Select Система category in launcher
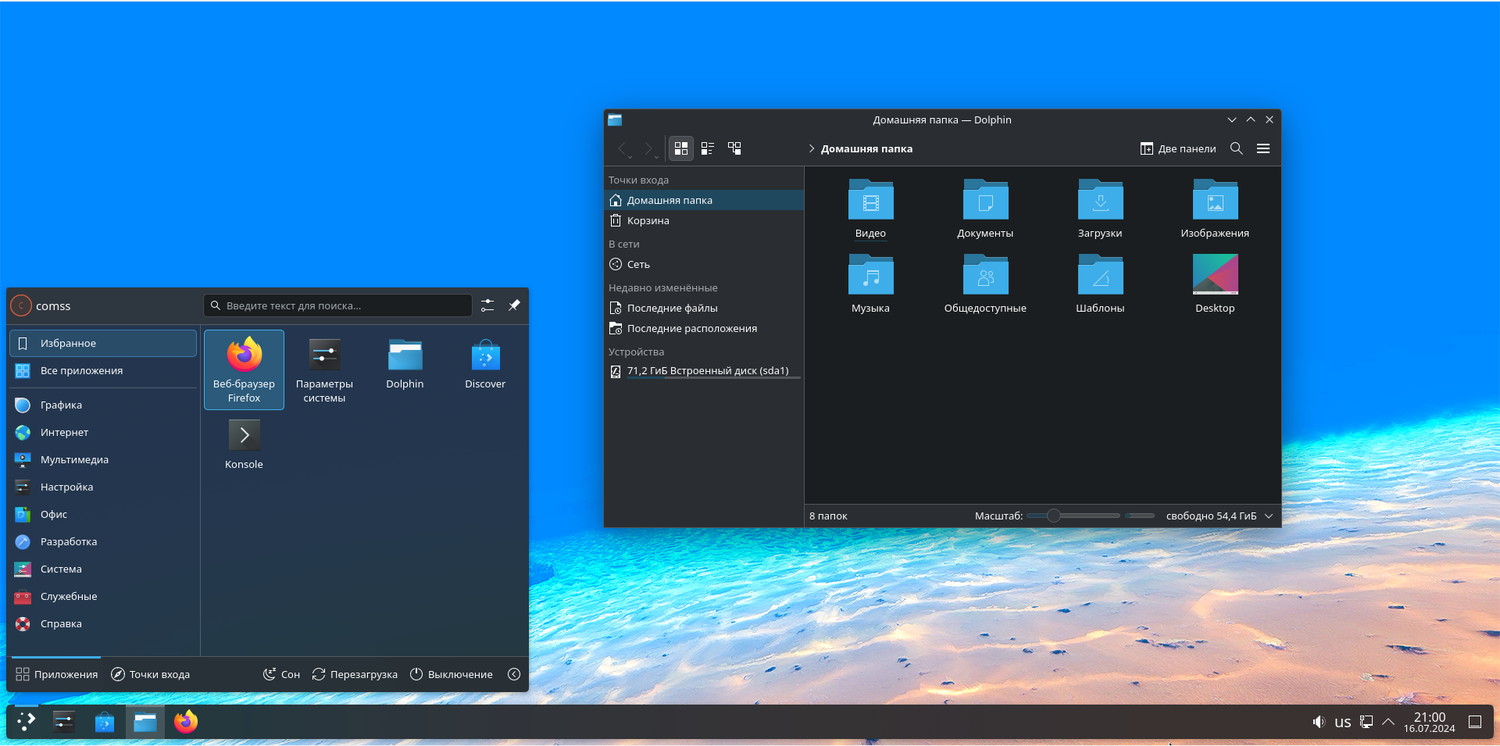Screen dimensions: 1500x746 click(103, 569)
